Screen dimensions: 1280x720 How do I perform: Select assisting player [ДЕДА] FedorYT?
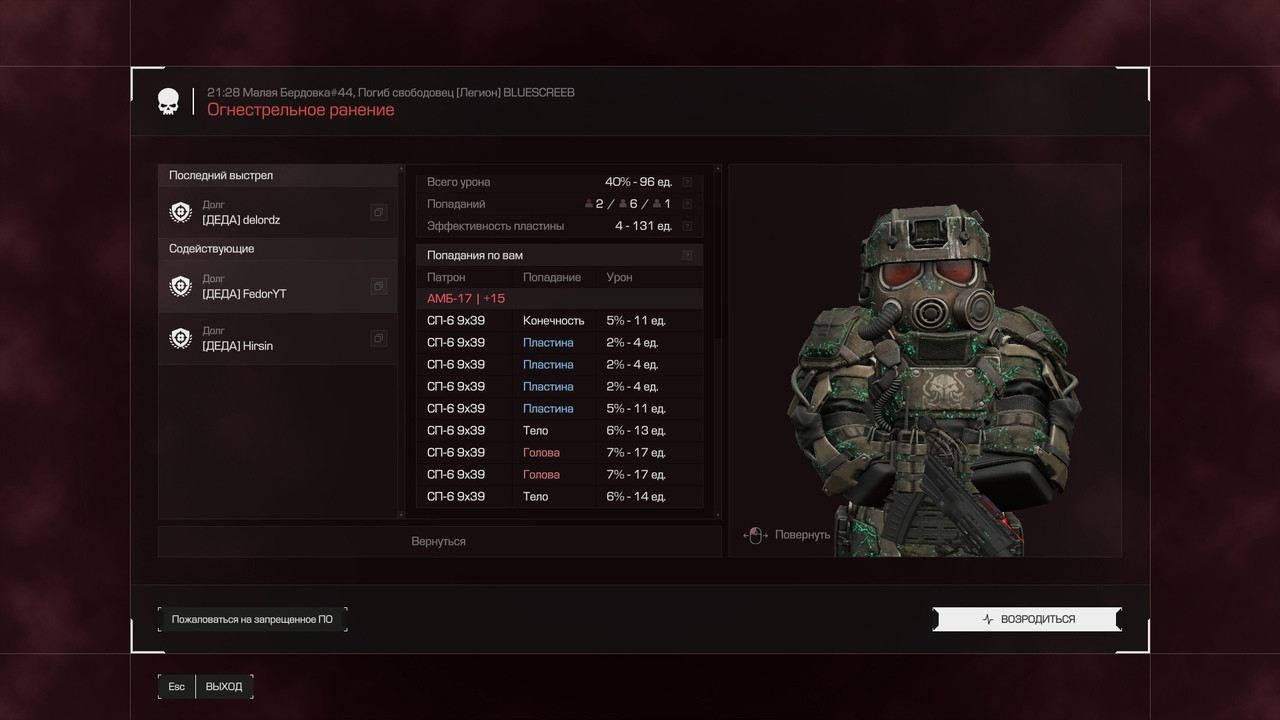278,286
